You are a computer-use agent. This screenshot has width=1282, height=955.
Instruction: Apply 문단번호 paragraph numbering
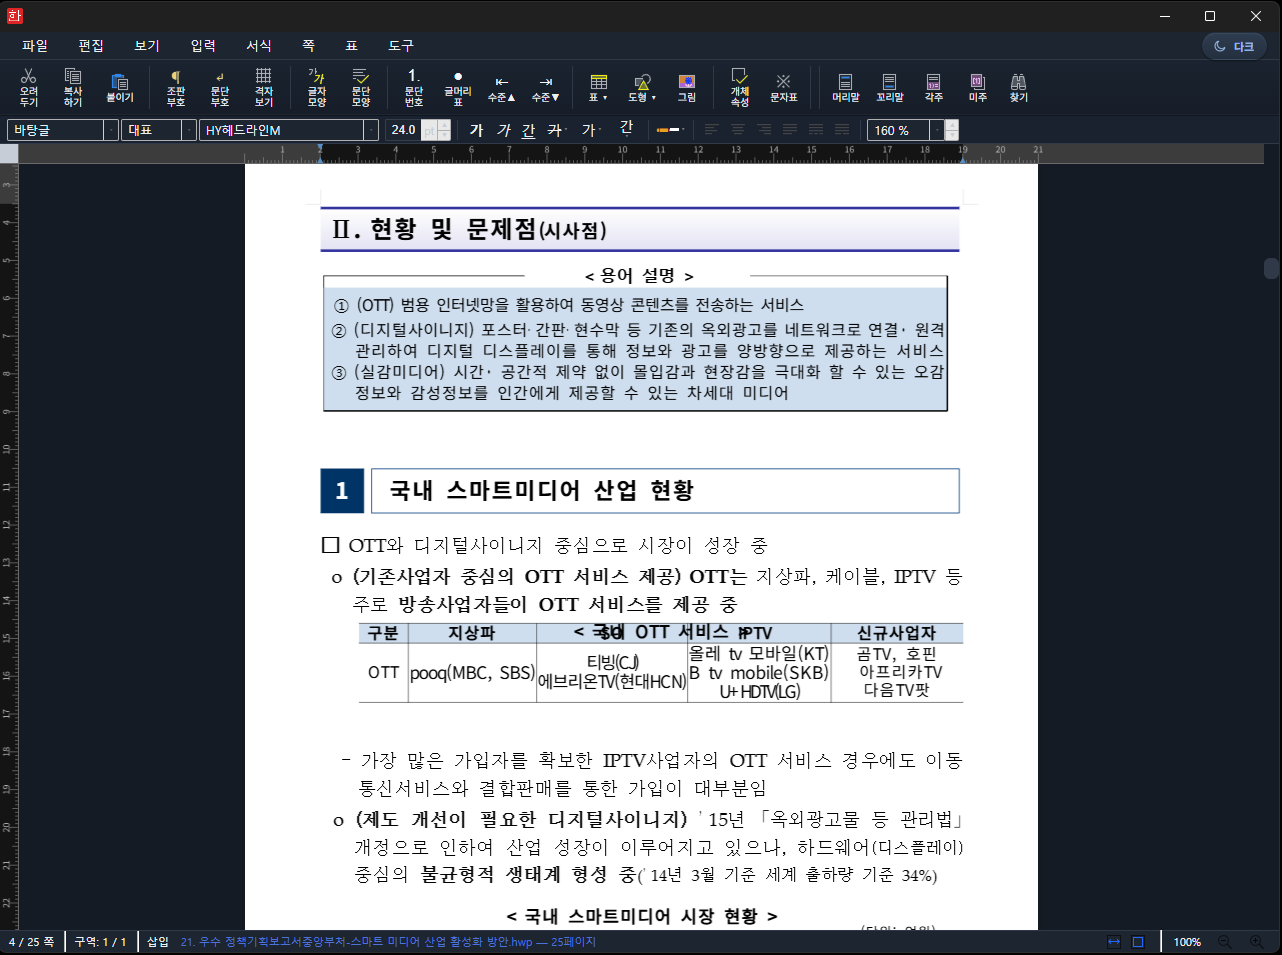(414, 87)
